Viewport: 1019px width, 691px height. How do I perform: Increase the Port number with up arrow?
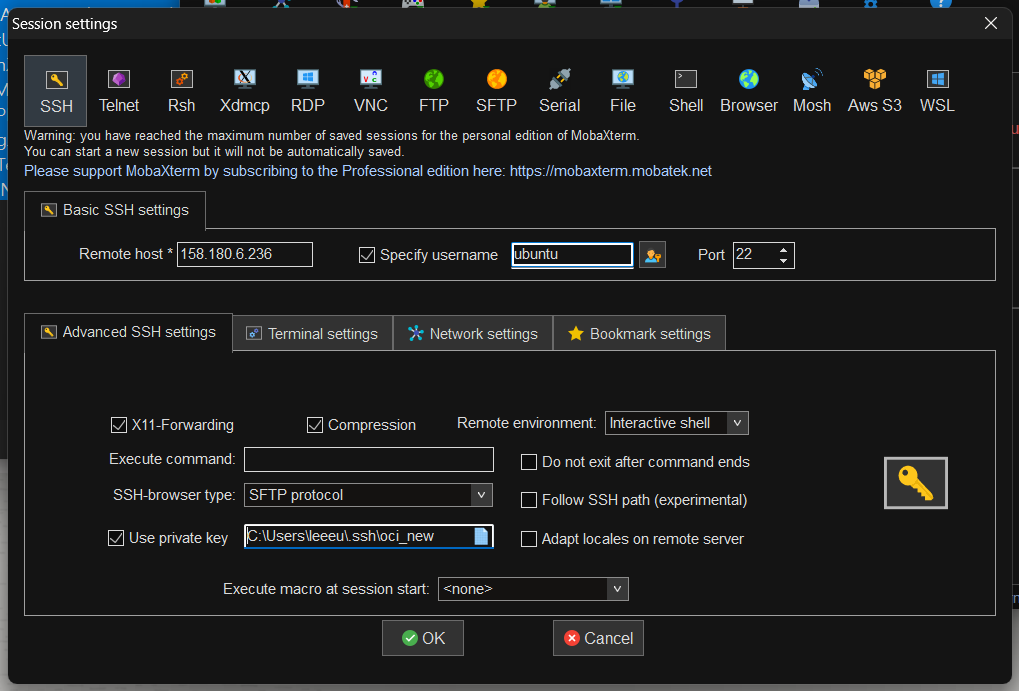[x=784, y=250]
